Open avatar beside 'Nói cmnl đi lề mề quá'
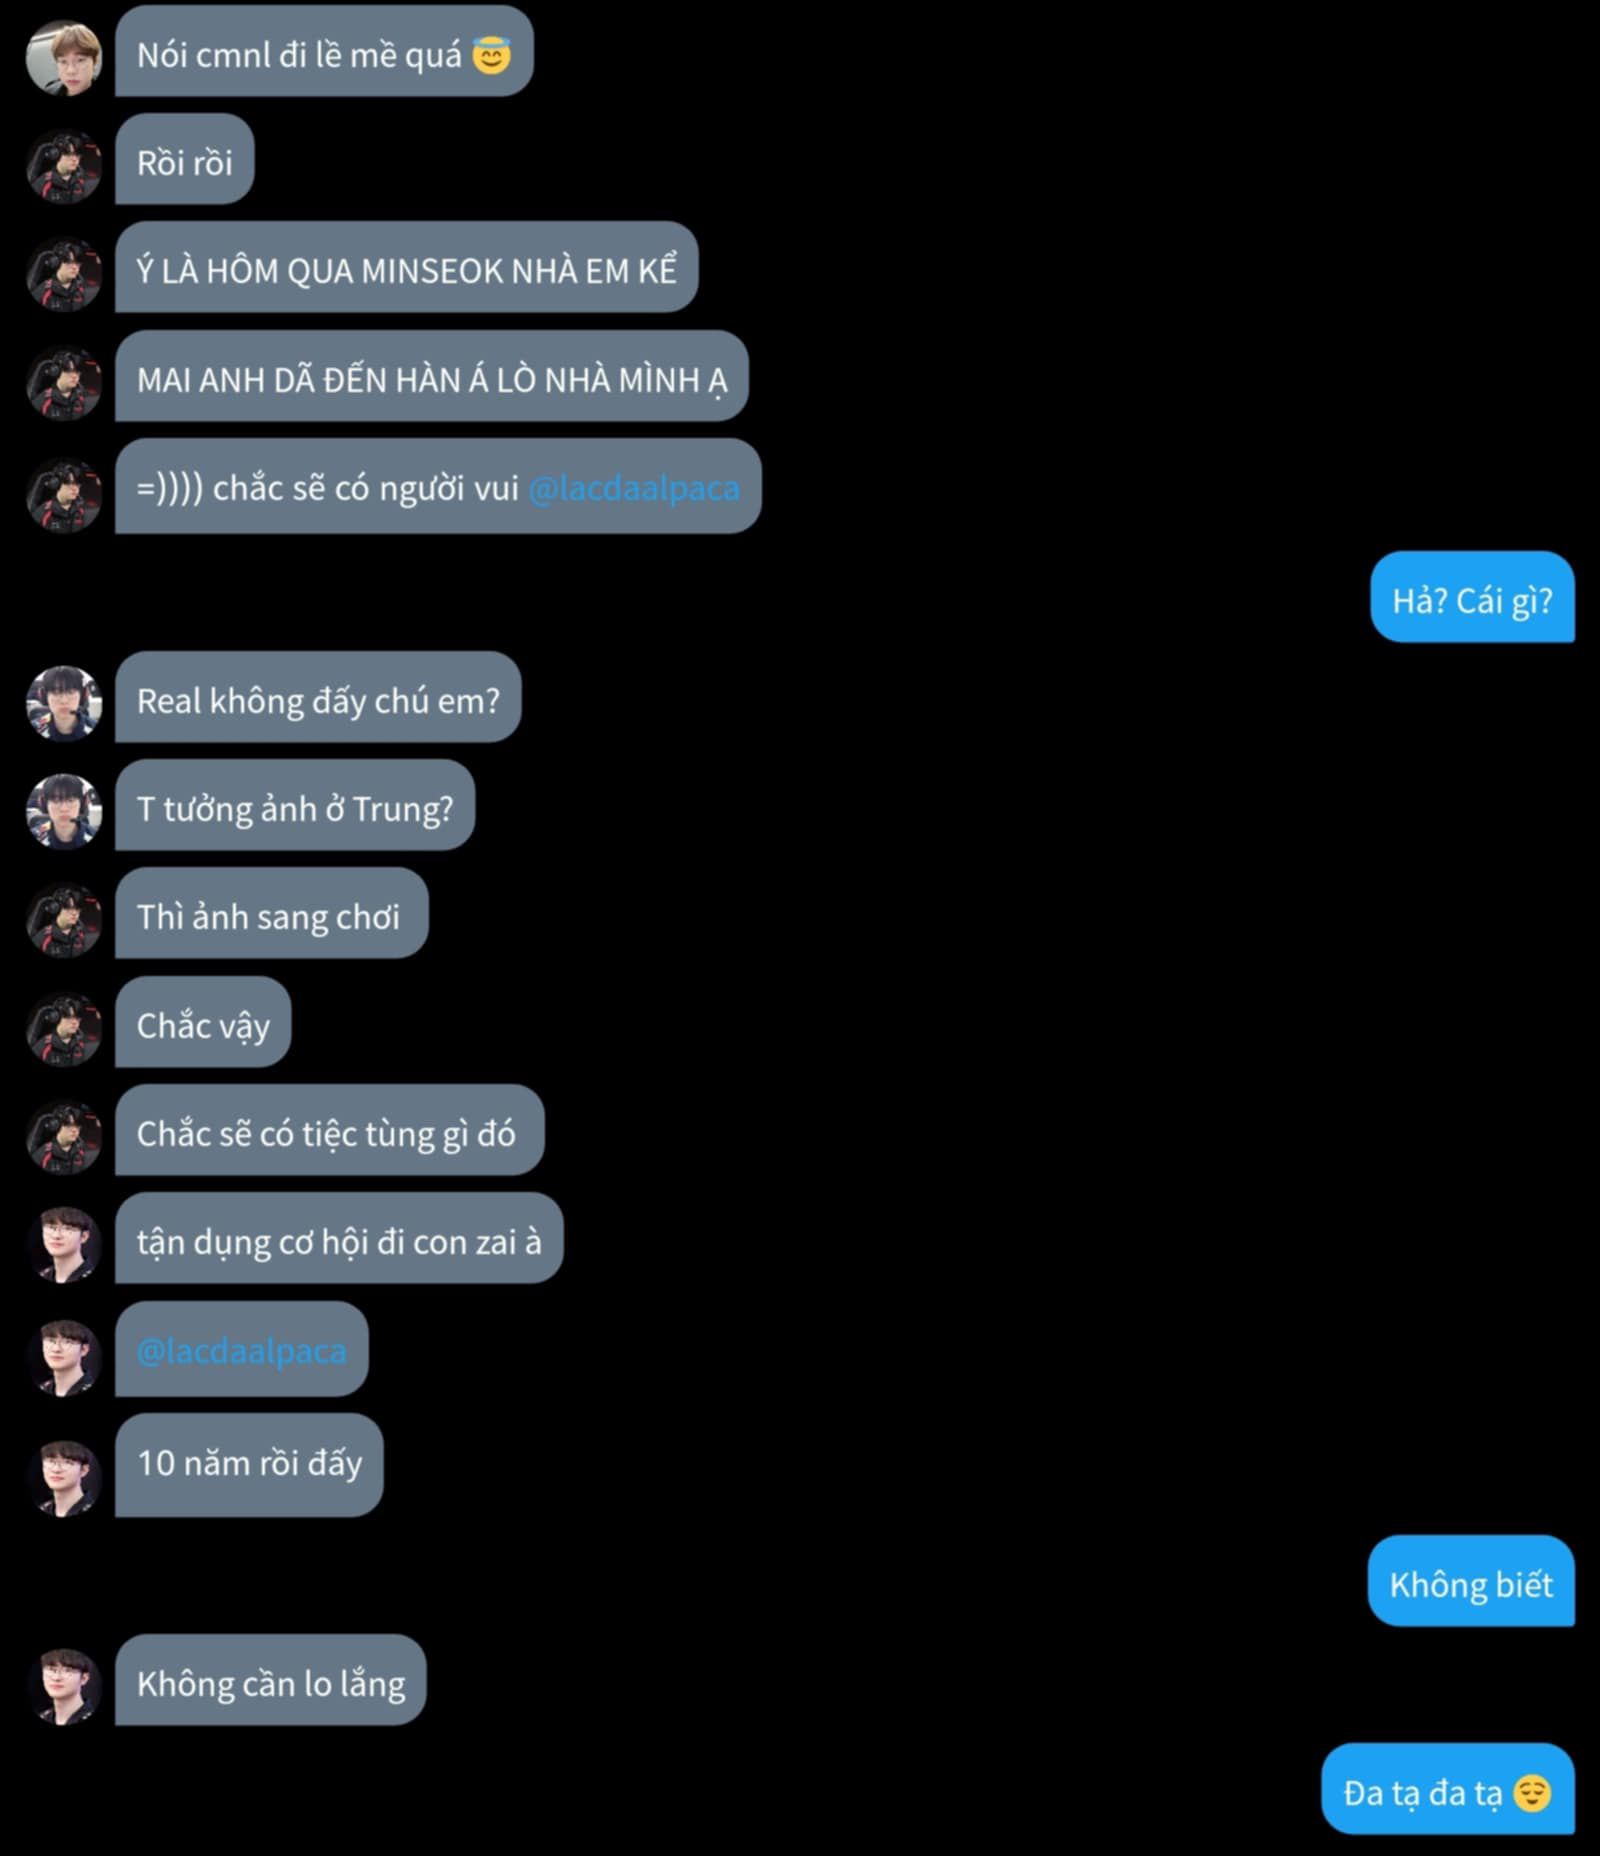The width and height of the screenshot is (1600, 1856). click(64, 59)
